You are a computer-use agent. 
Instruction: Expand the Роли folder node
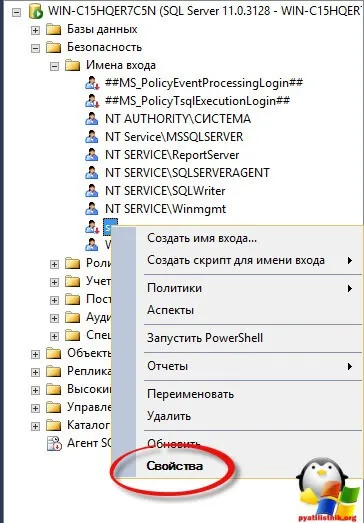[x=54, y=265]
